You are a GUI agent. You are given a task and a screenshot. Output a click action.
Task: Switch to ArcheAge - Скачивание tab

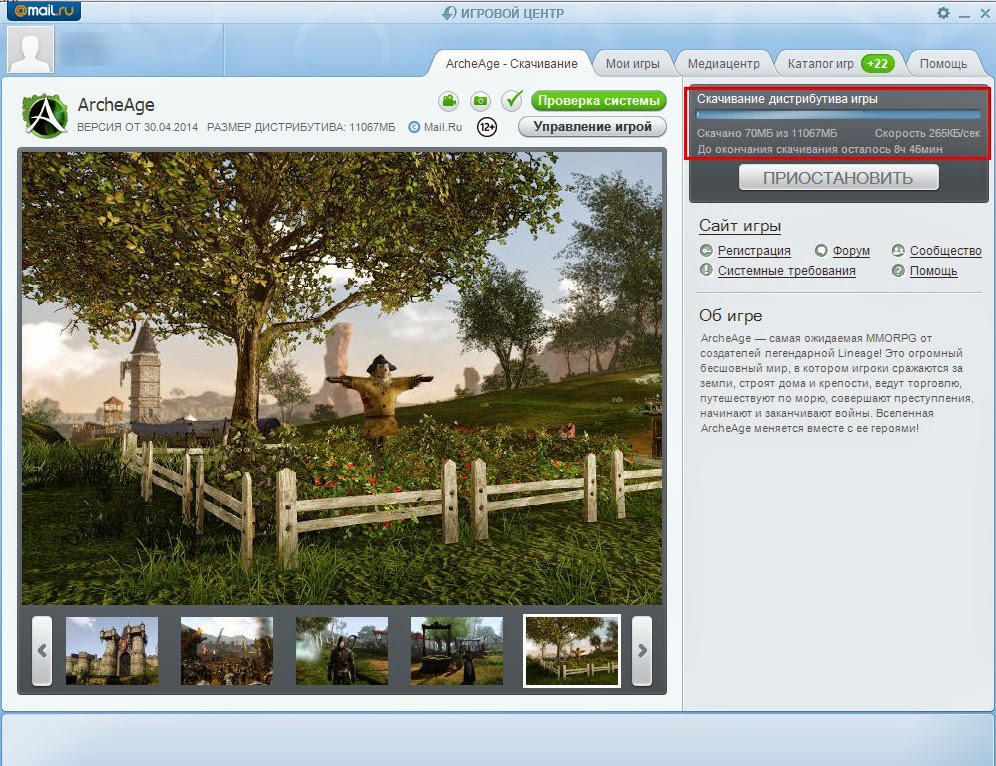(x=511, y=64)
